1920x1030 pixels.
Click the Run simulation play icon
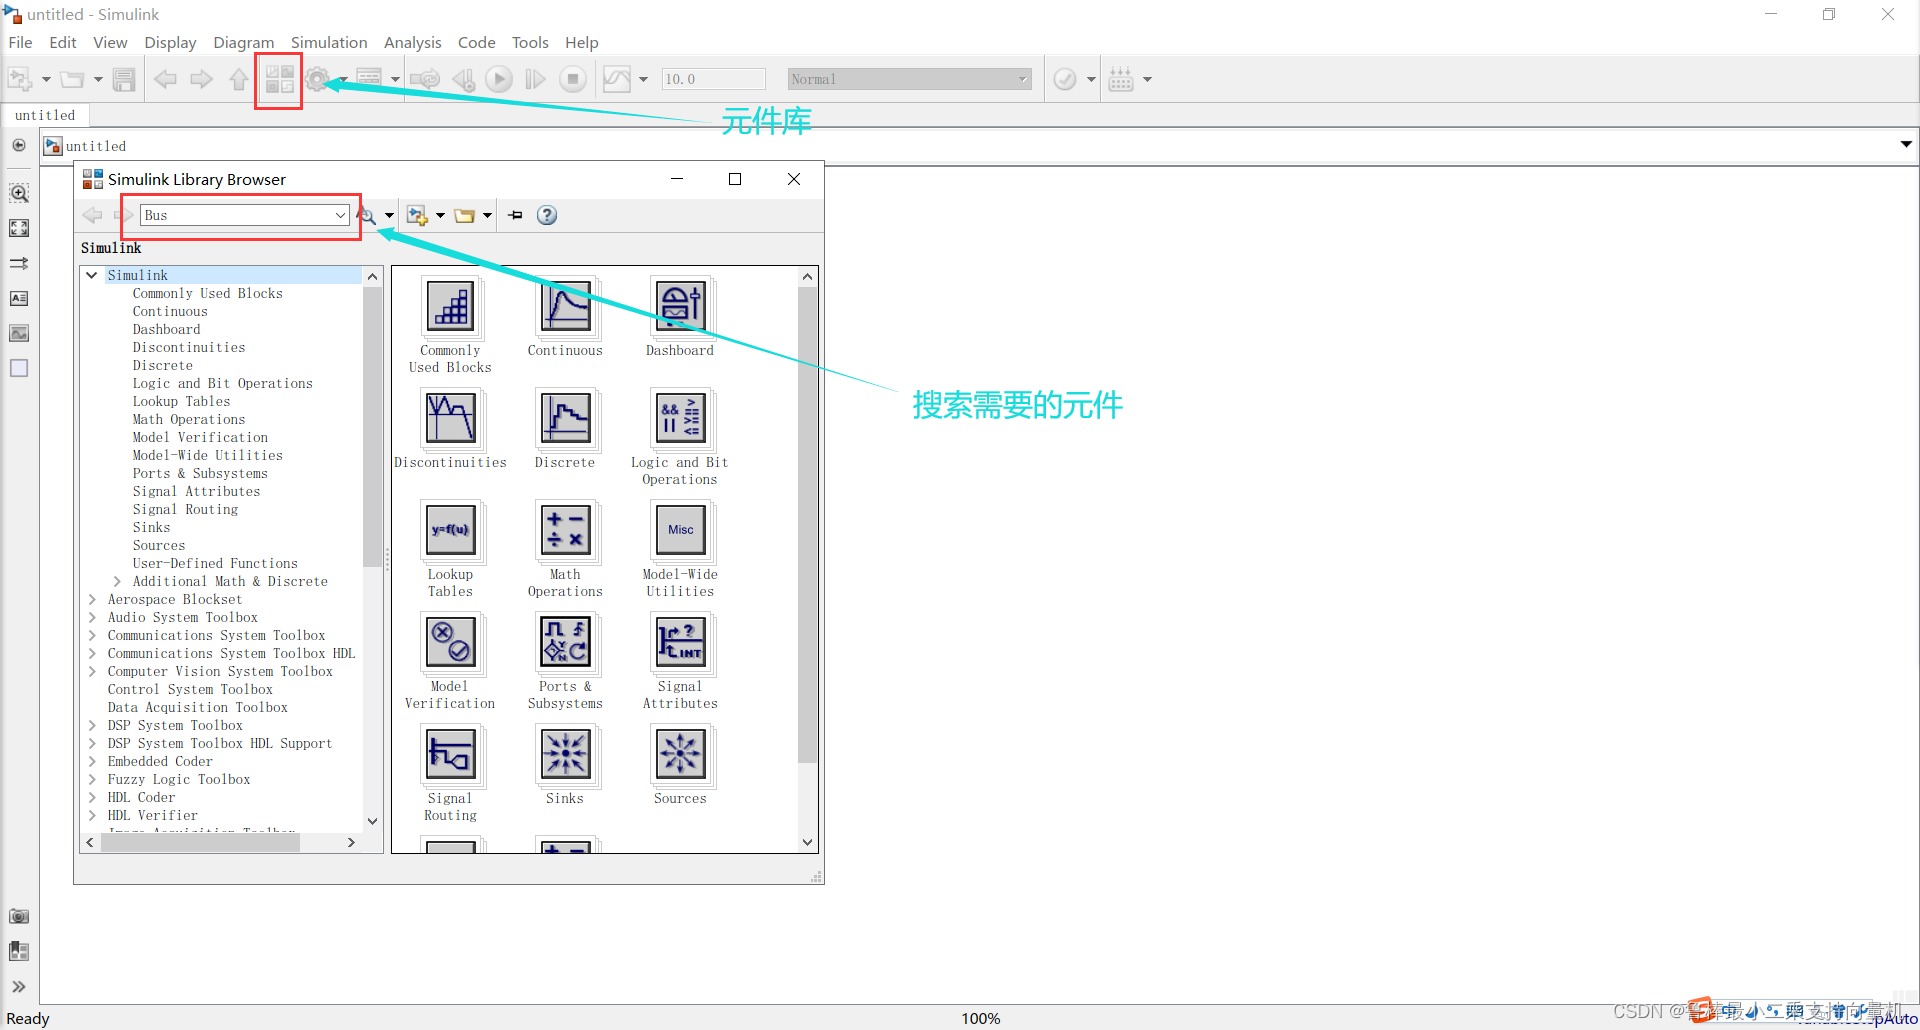click(498, 79)
